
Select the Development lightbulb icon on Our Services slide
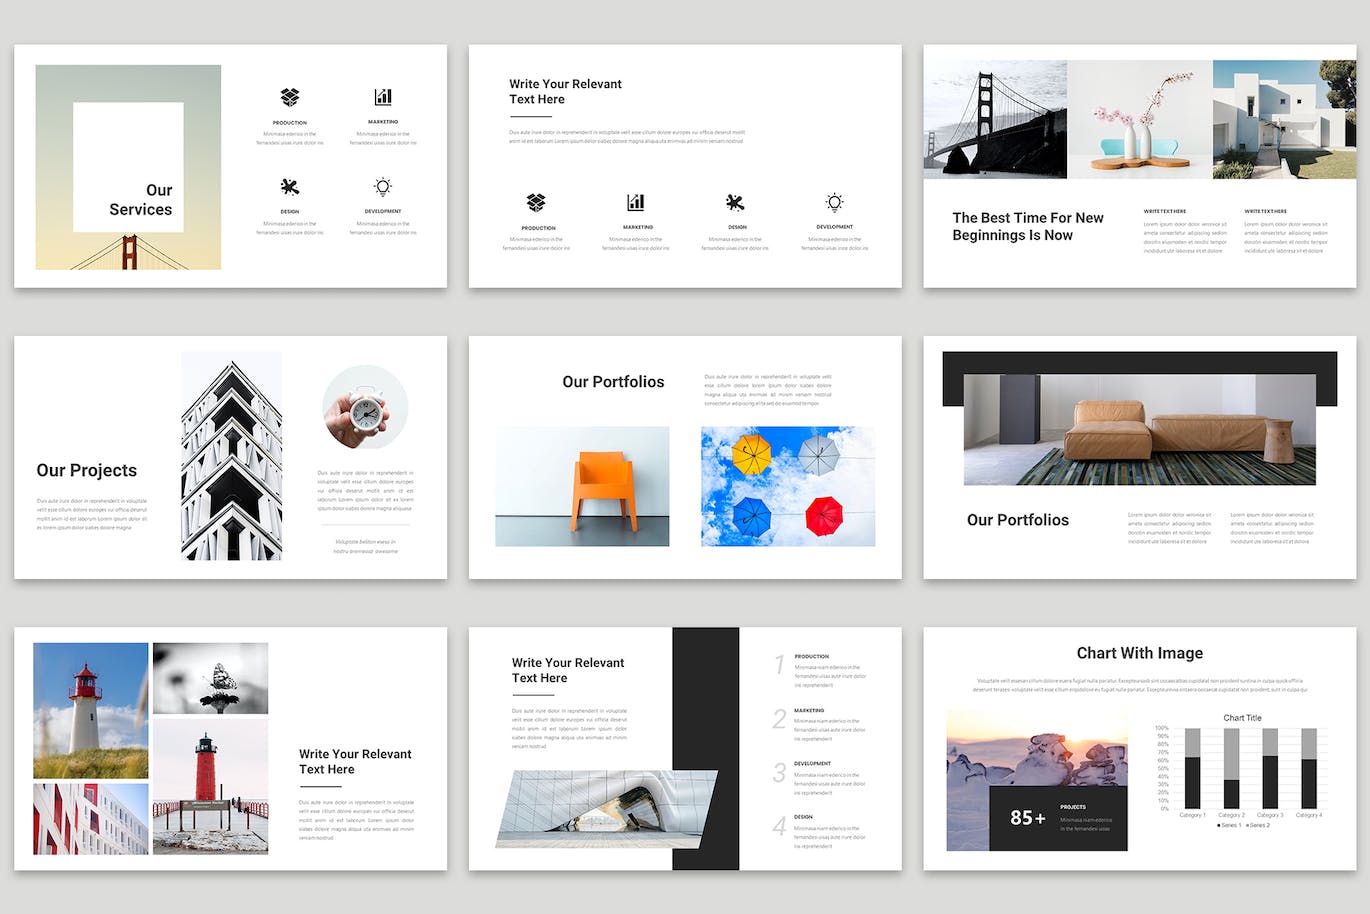pos(383,187)
